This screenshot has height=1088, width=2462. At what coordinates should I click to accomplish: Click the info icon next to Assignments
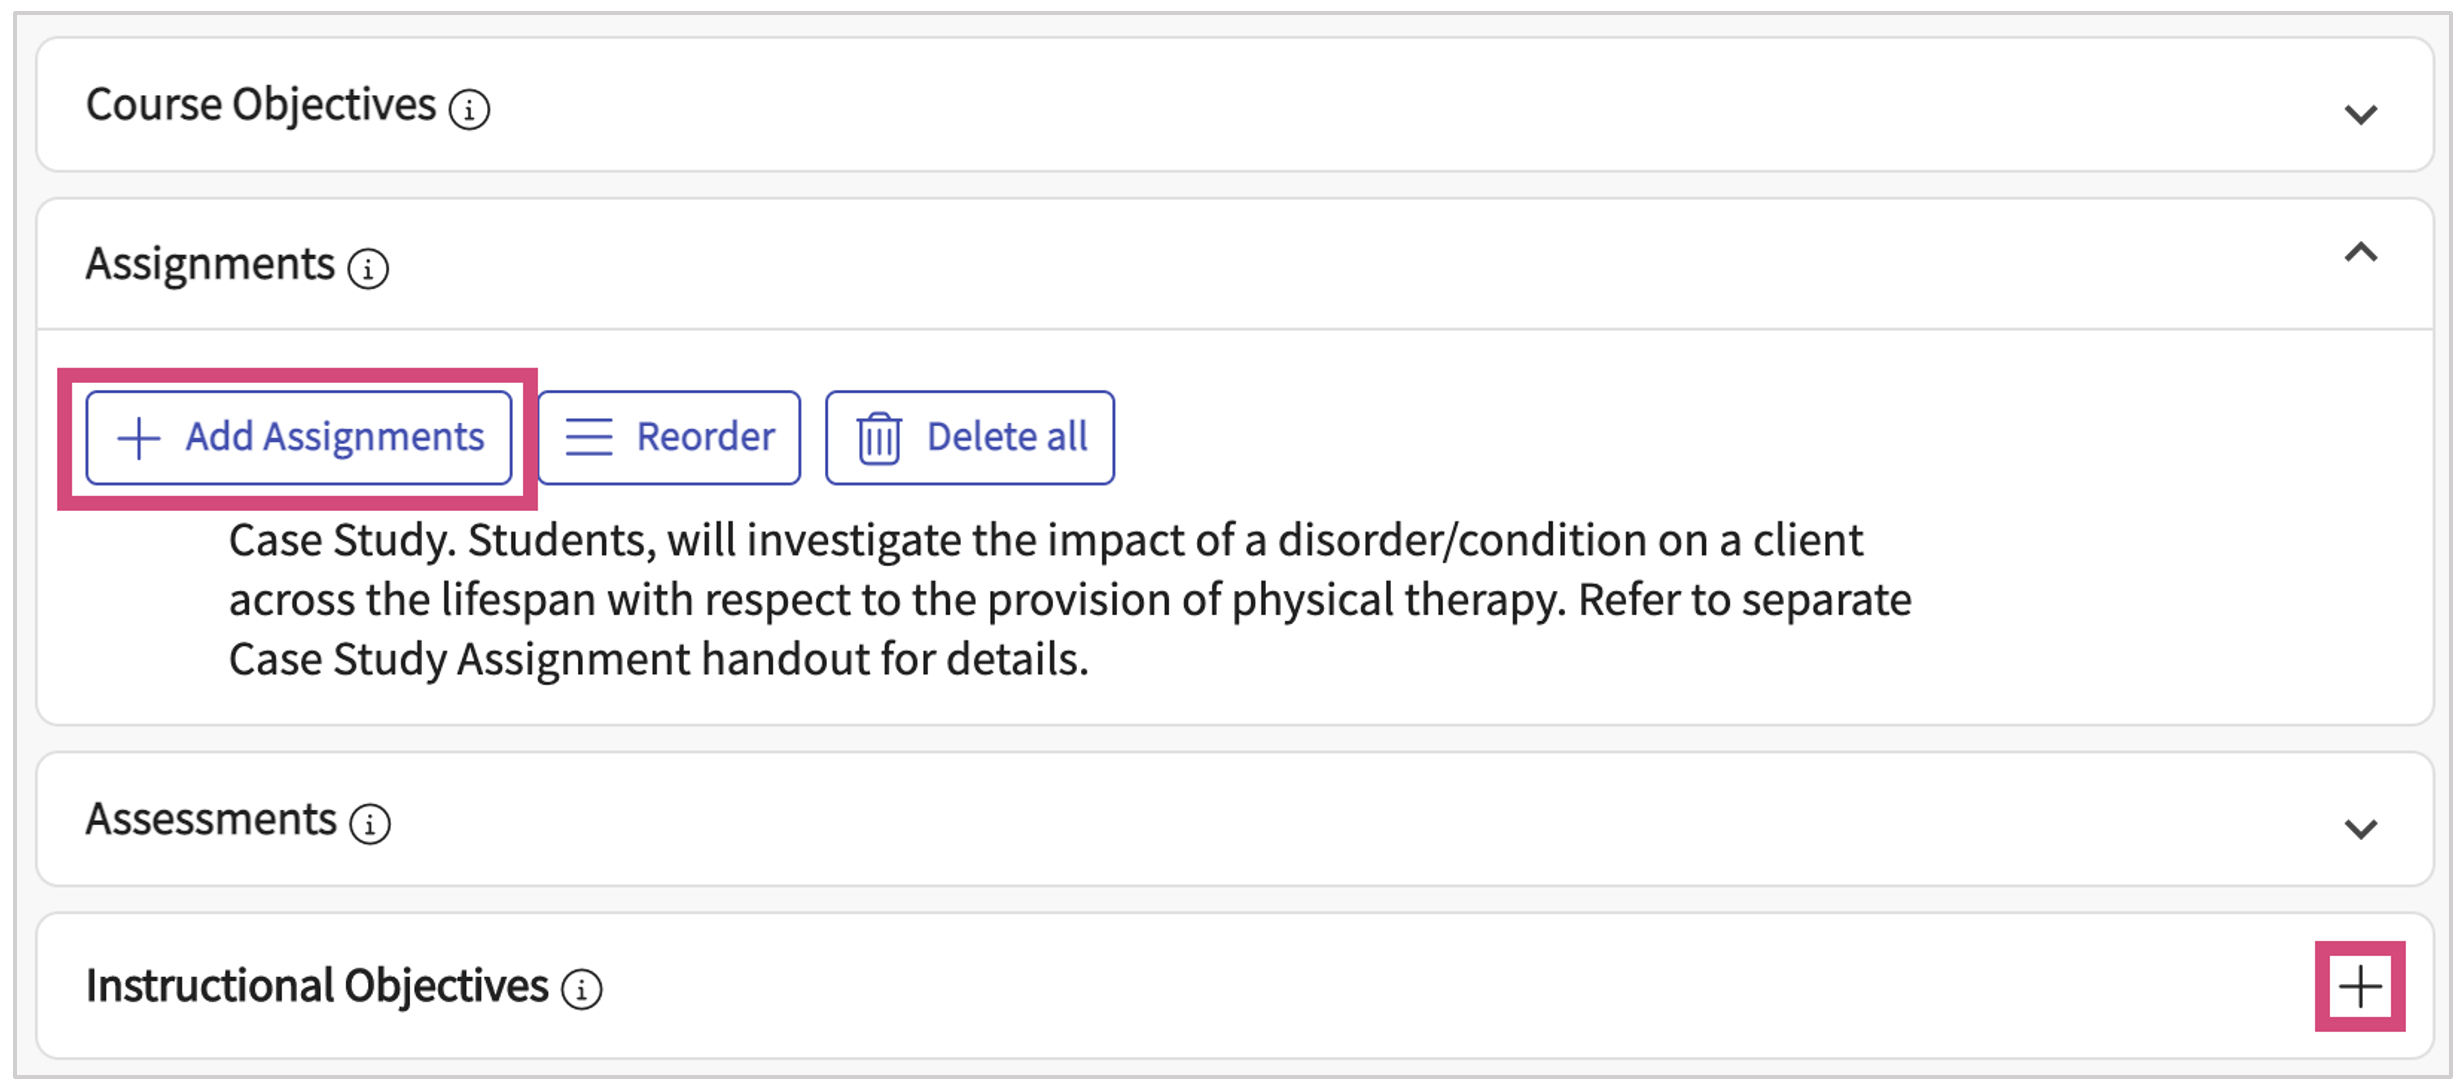368,269
